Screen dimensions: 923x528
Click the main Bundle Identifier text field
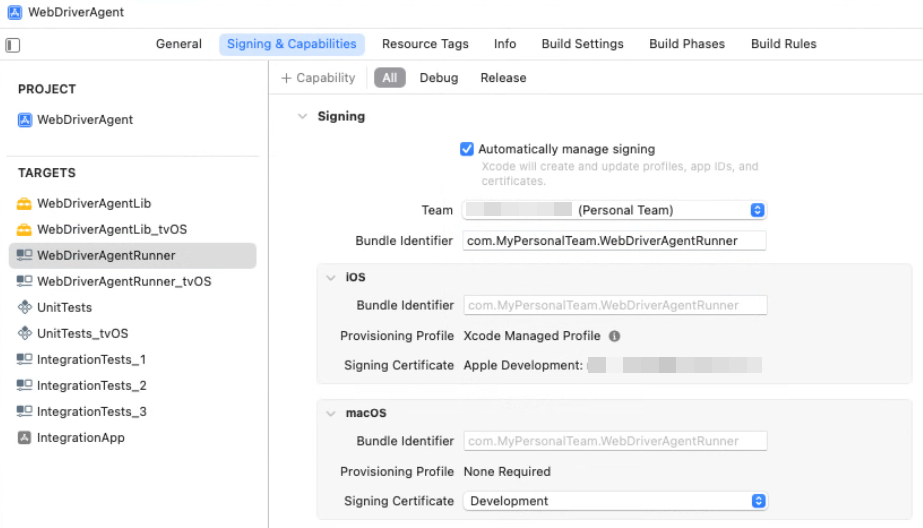click(x=614, y=241)
